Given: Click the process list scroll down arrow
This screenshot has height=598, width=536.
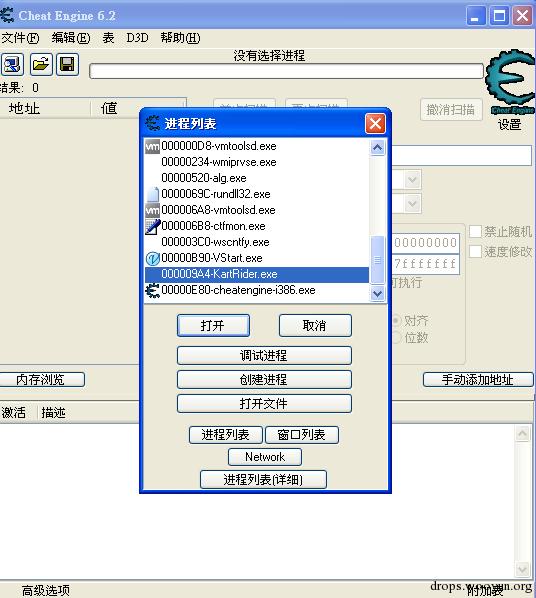Looking at the screenshot, I should point(377,294).
